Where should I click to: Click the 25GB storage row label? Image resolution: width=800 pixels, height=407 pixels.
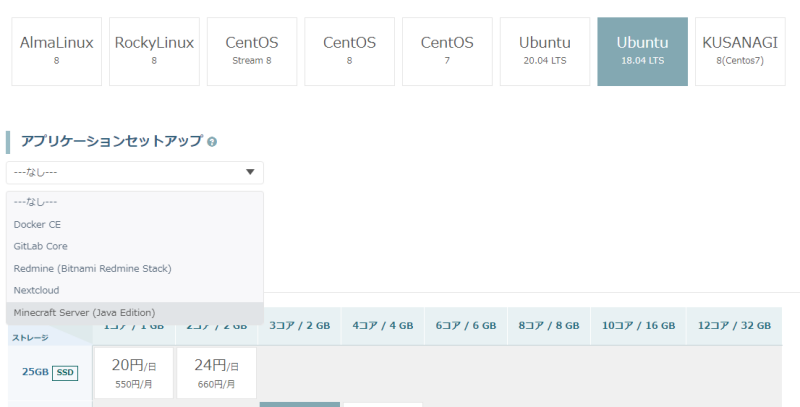[x=35, y=372]
